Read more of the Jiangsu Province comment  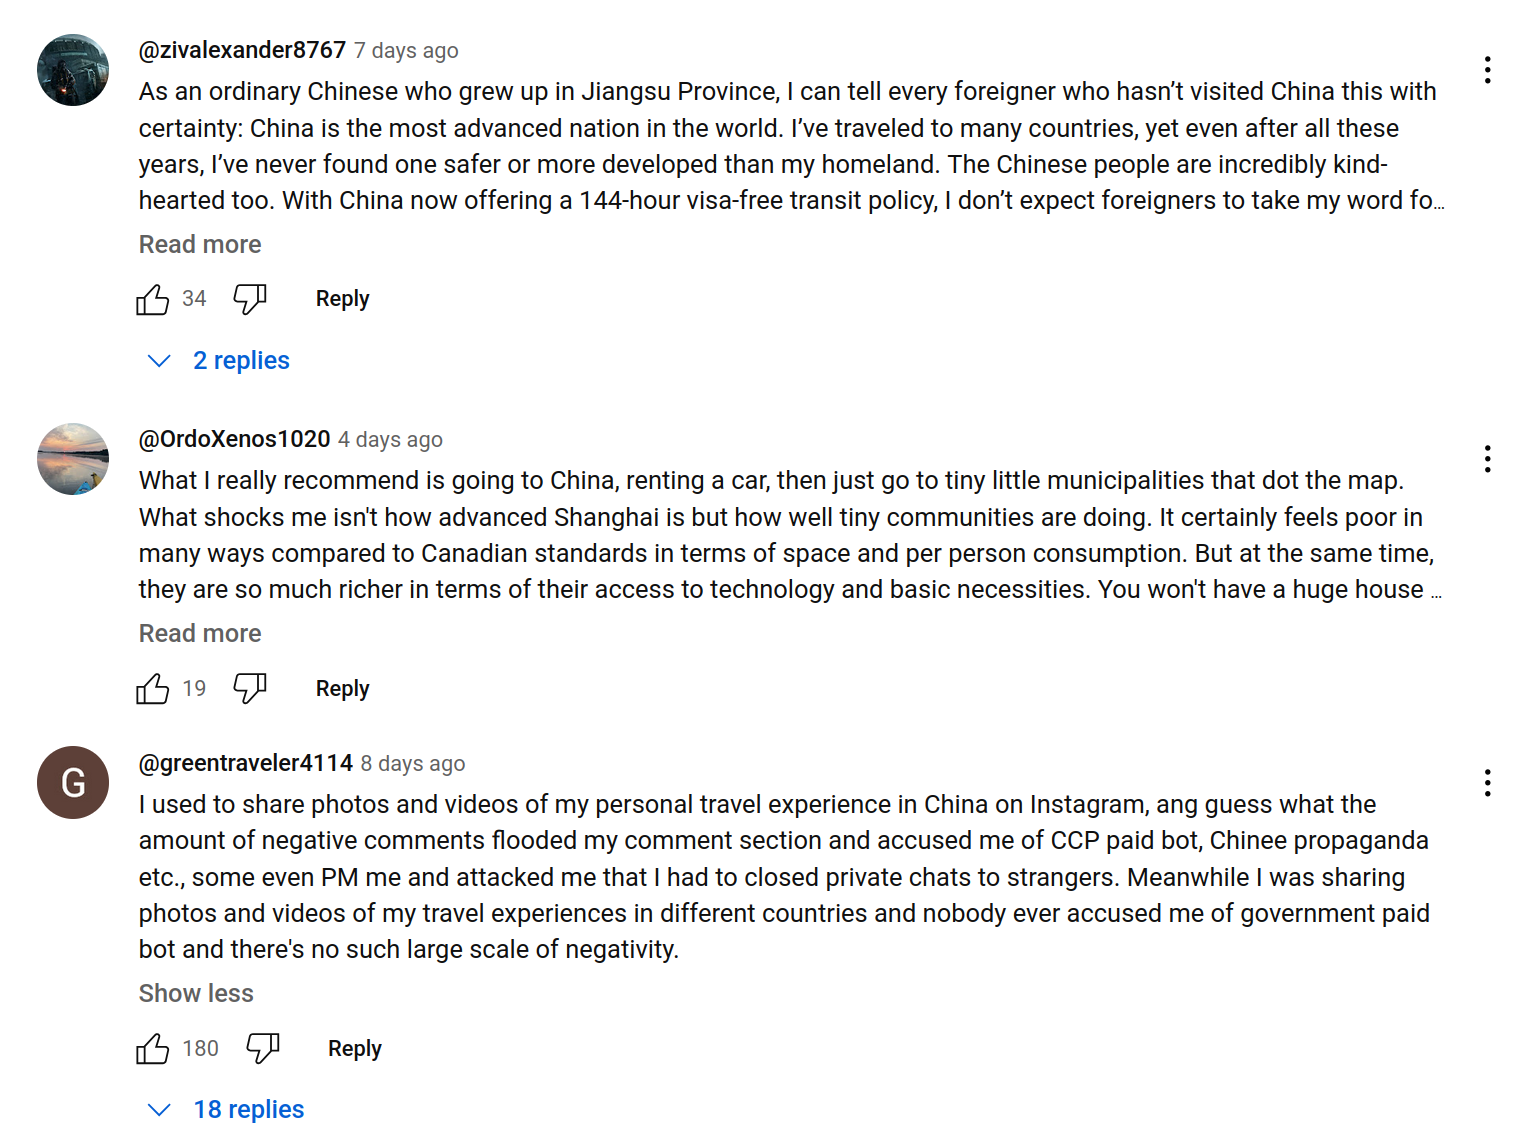click(200, 245)
